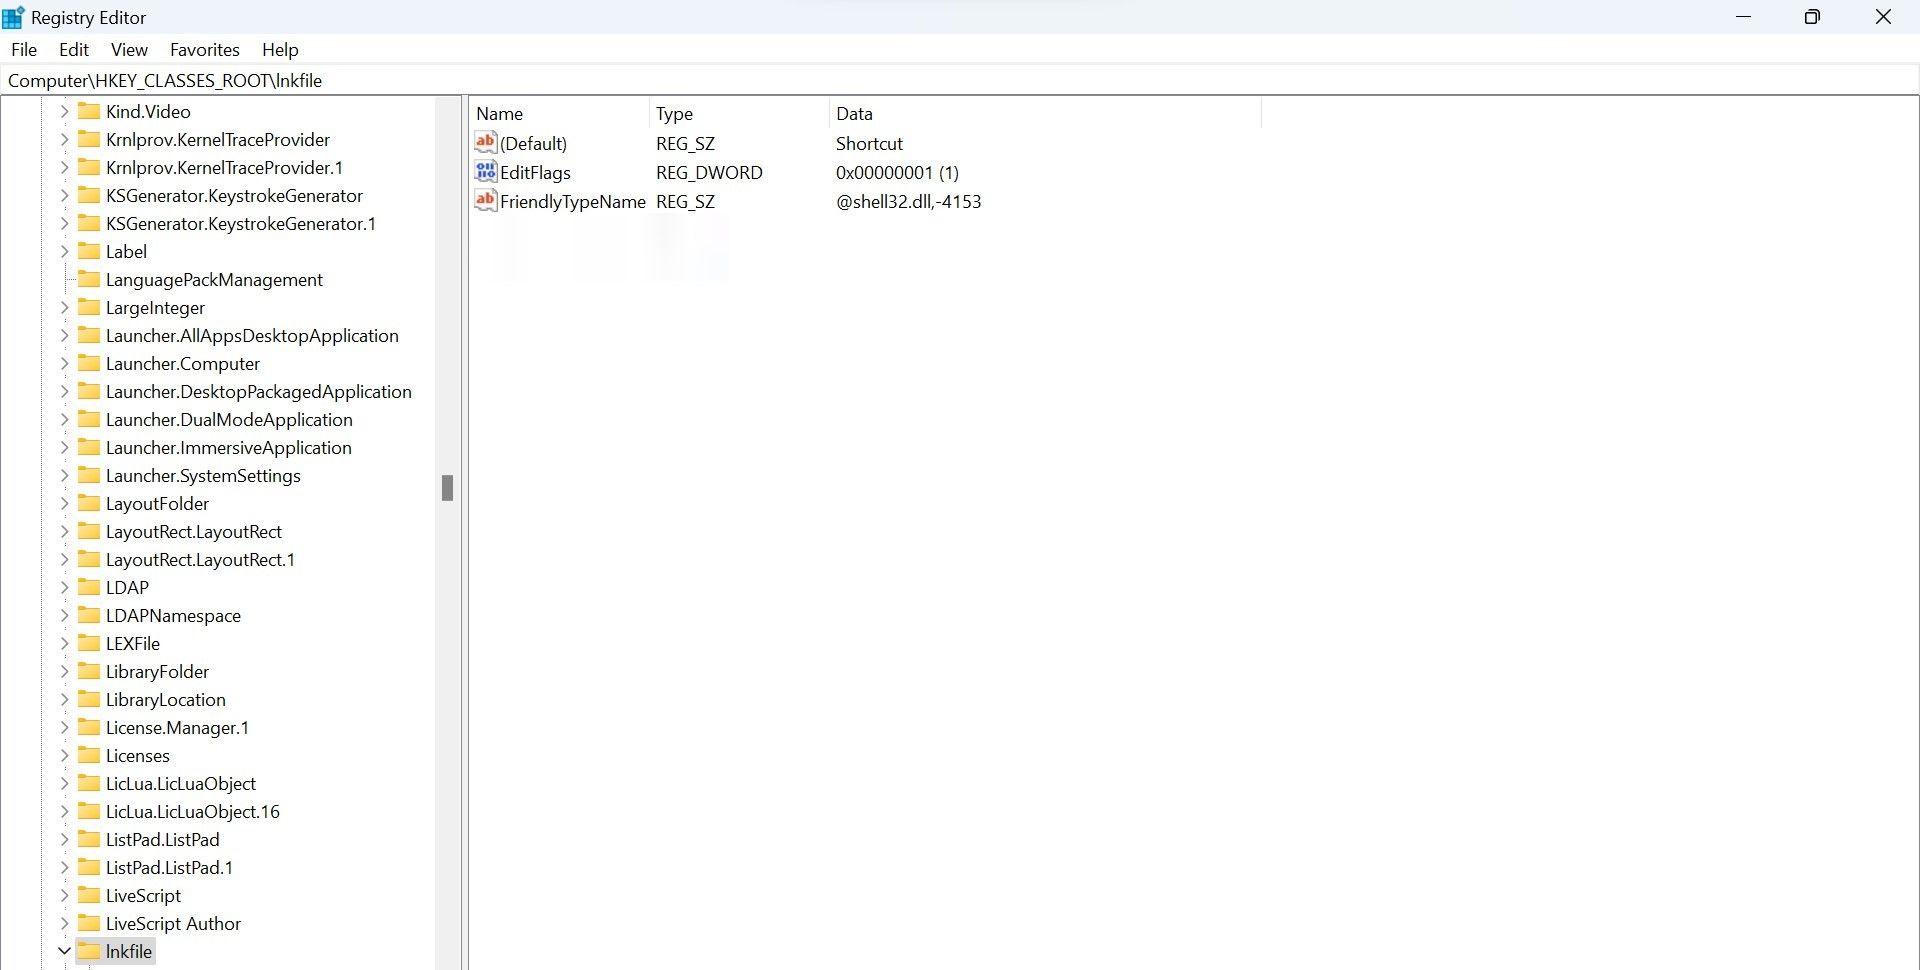
Task: Click the tree pane vertical scrollbar thumb
Action: (x=447, y=488)
